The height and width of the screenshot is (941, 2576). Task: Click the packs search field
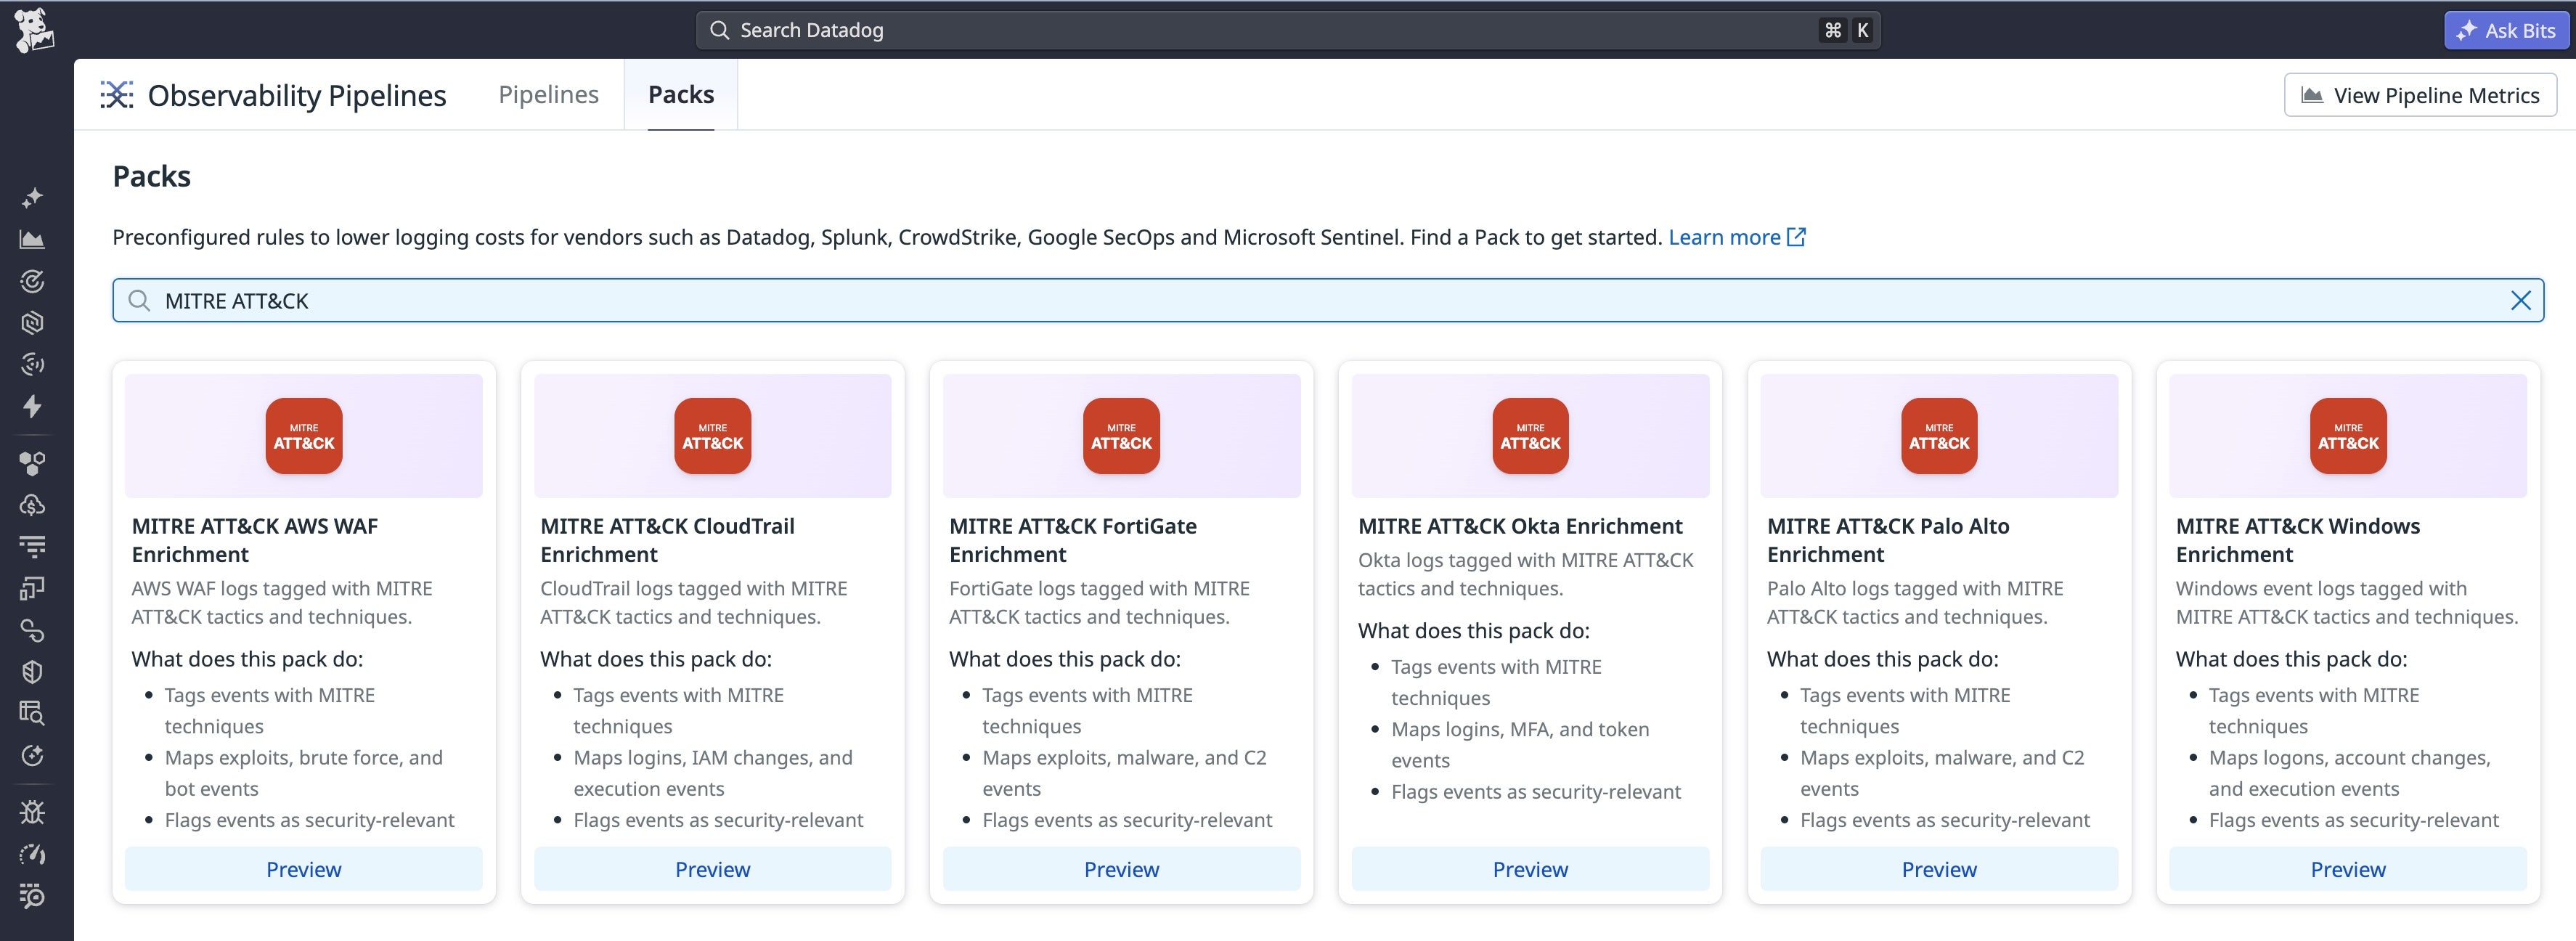click(1328, 301)
